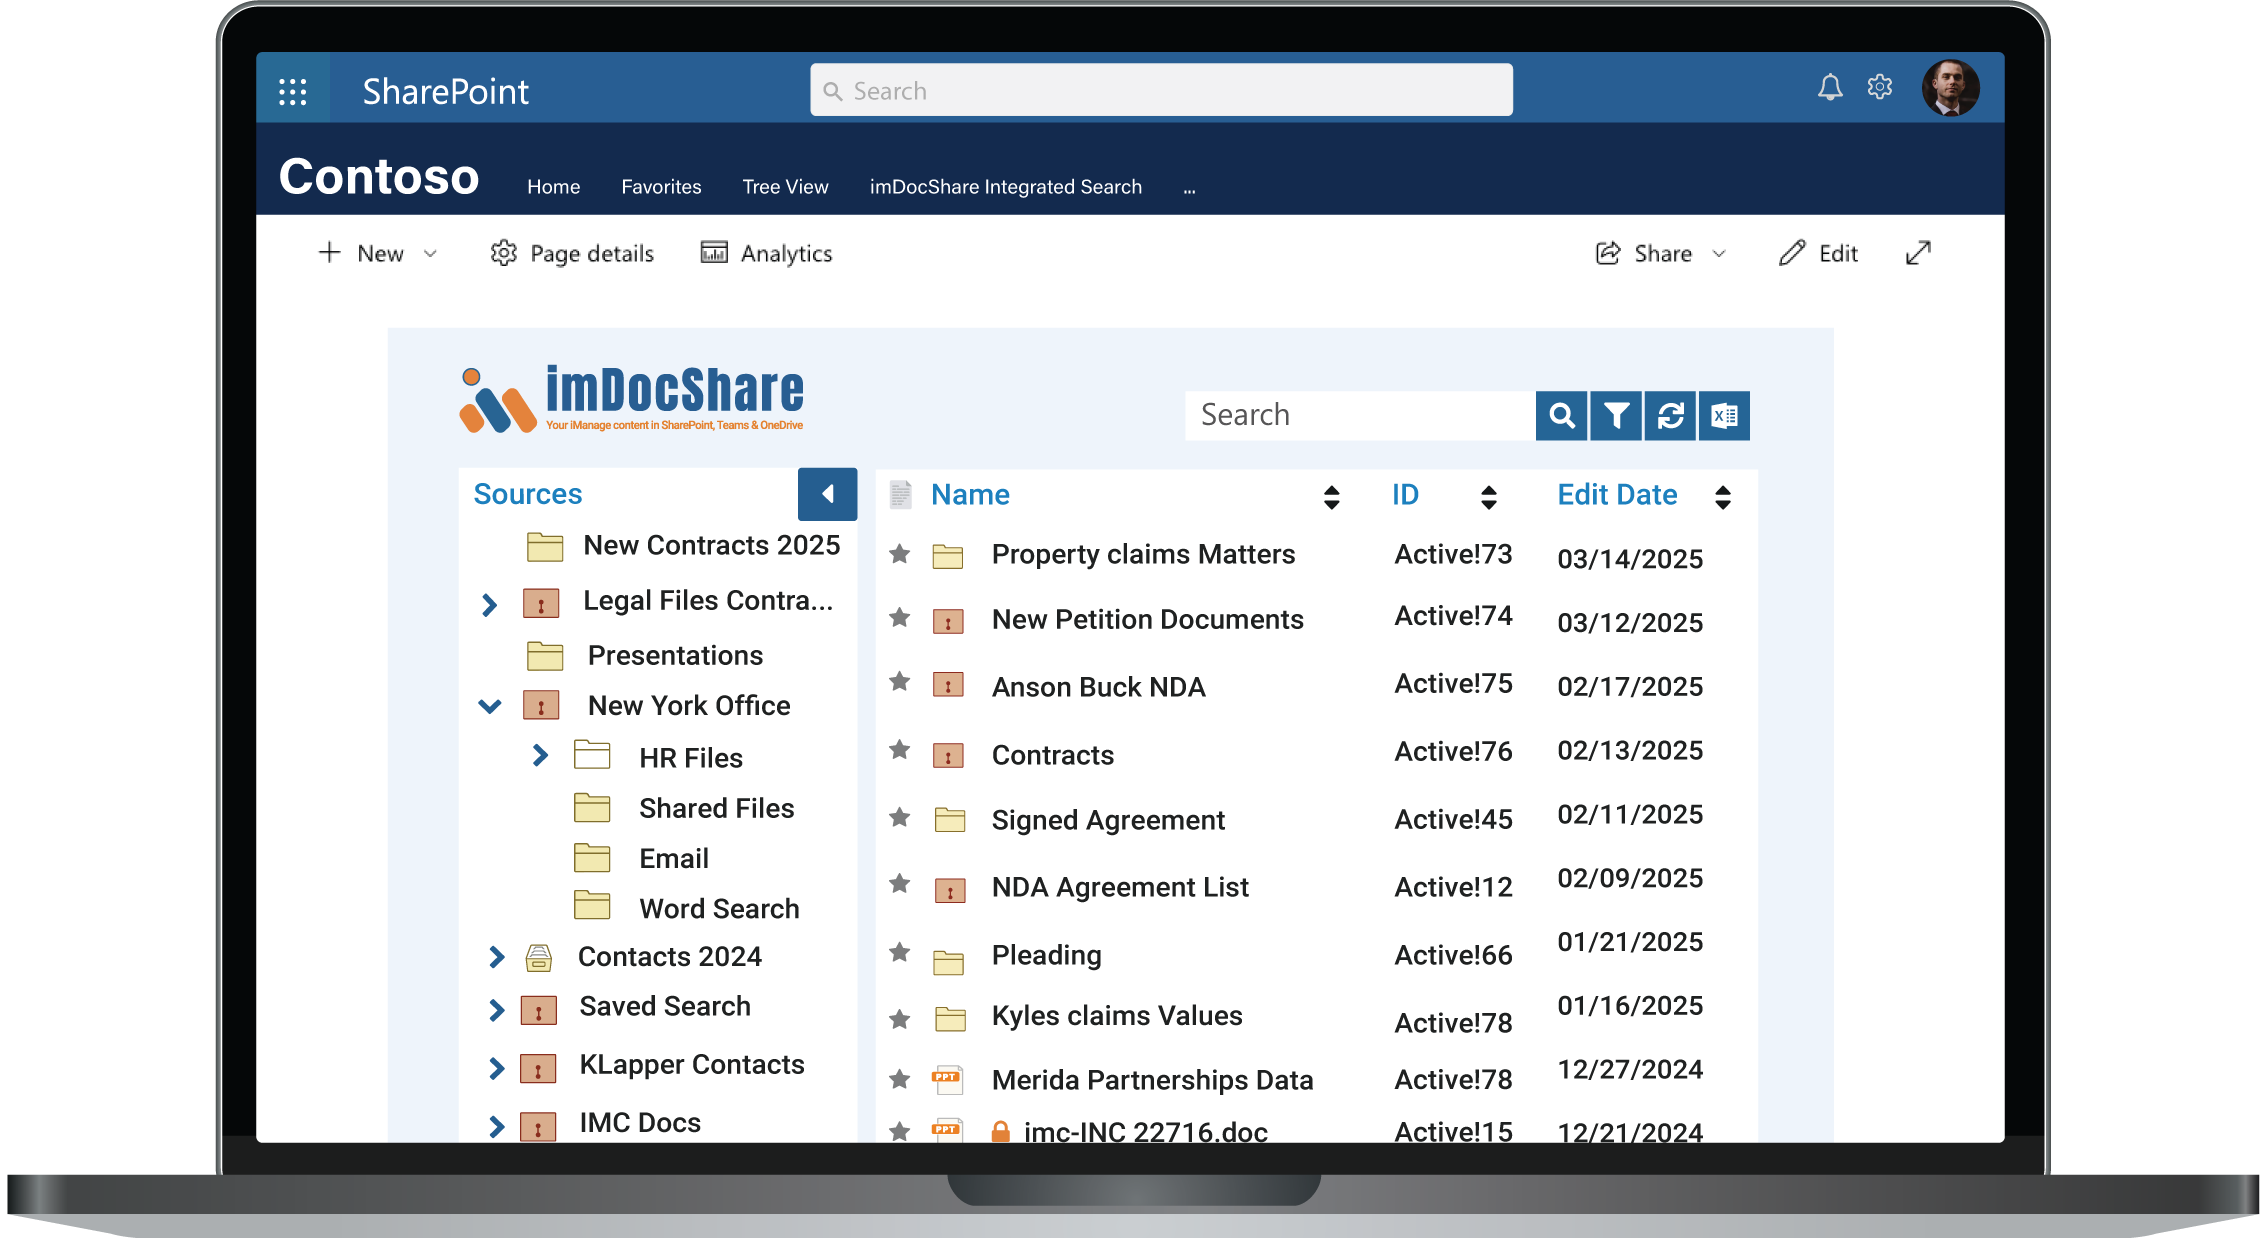The width and height of the screenshot is (2266, 1238).
Task: Open Merida Partnerships Data file
Action: (x=1152, y=1081)
